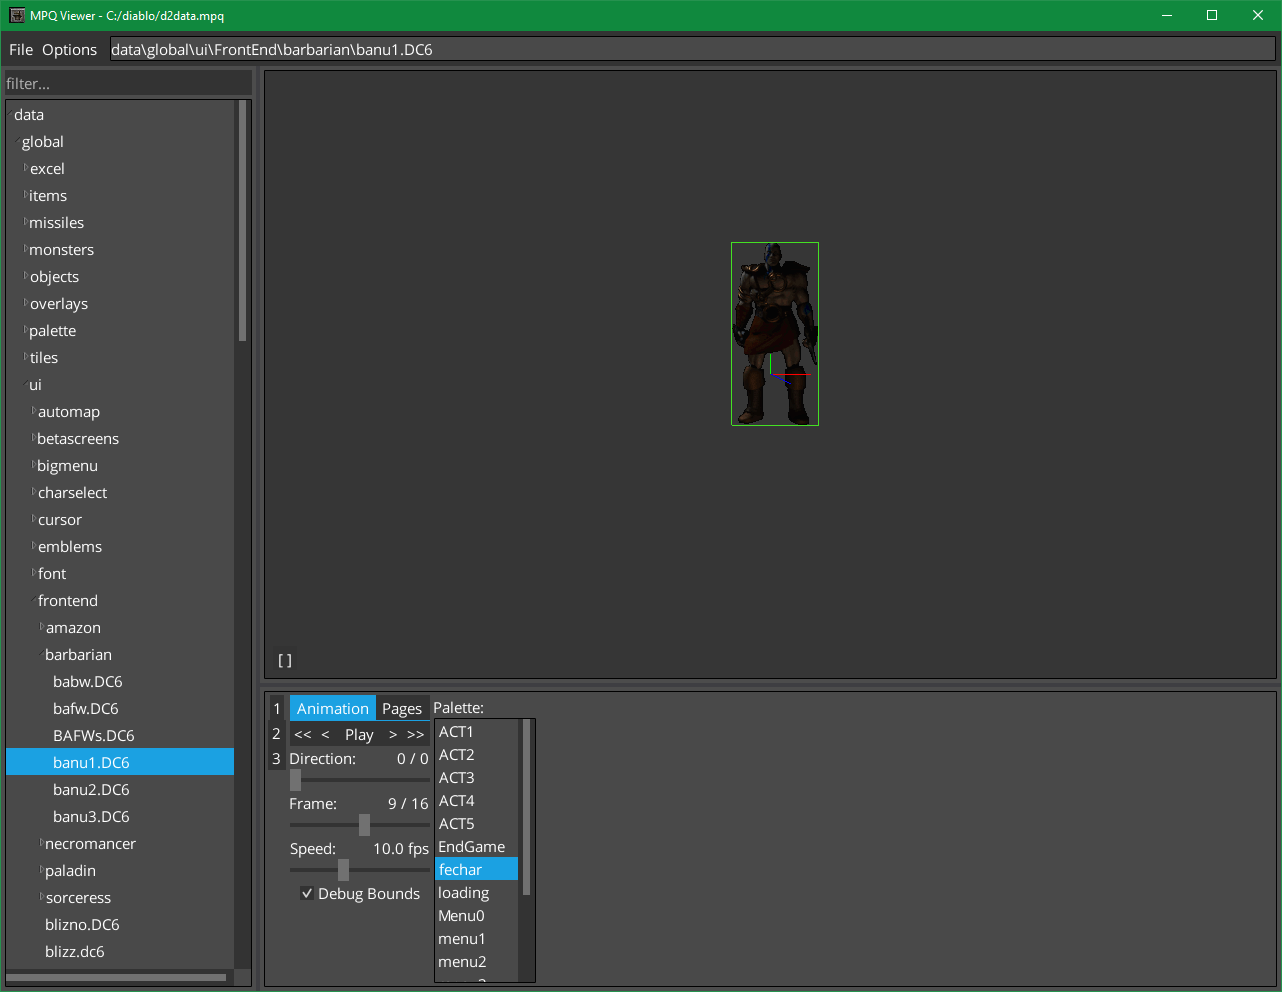Select banu1.DC6 file
The width and height of the screenshot is (1282, 992).
pos(120,762)
